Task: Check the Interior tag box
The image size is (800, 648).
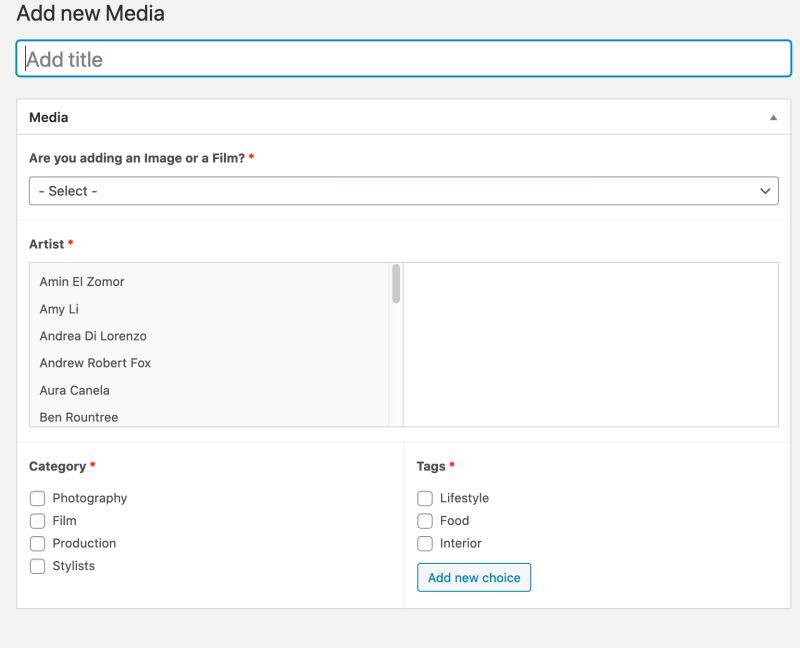Action: coord(425,544)
